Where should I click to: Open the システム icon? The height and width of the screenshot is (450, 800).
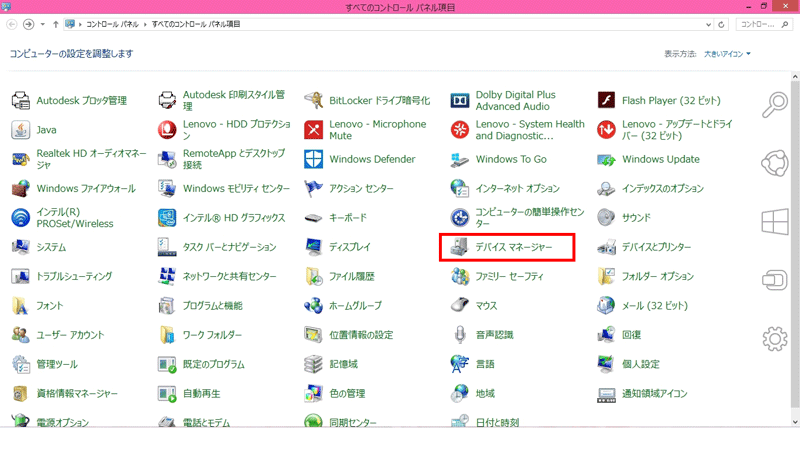pos(20,247)
